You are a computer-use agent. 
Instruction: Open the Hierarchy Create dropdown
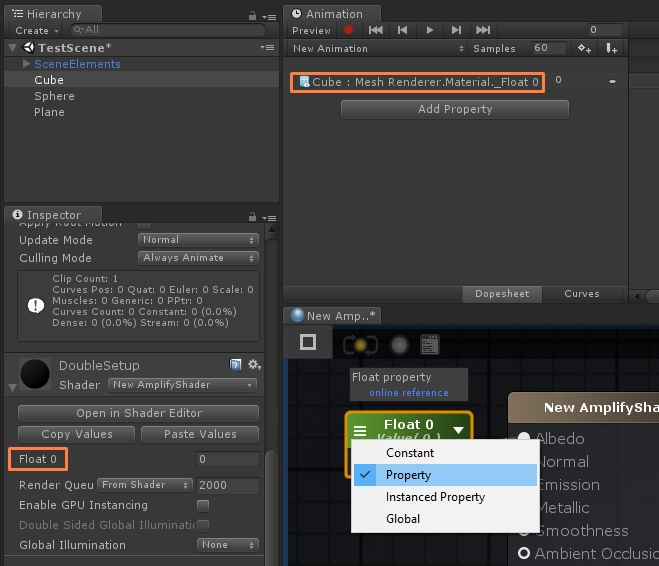coord(37,31)
